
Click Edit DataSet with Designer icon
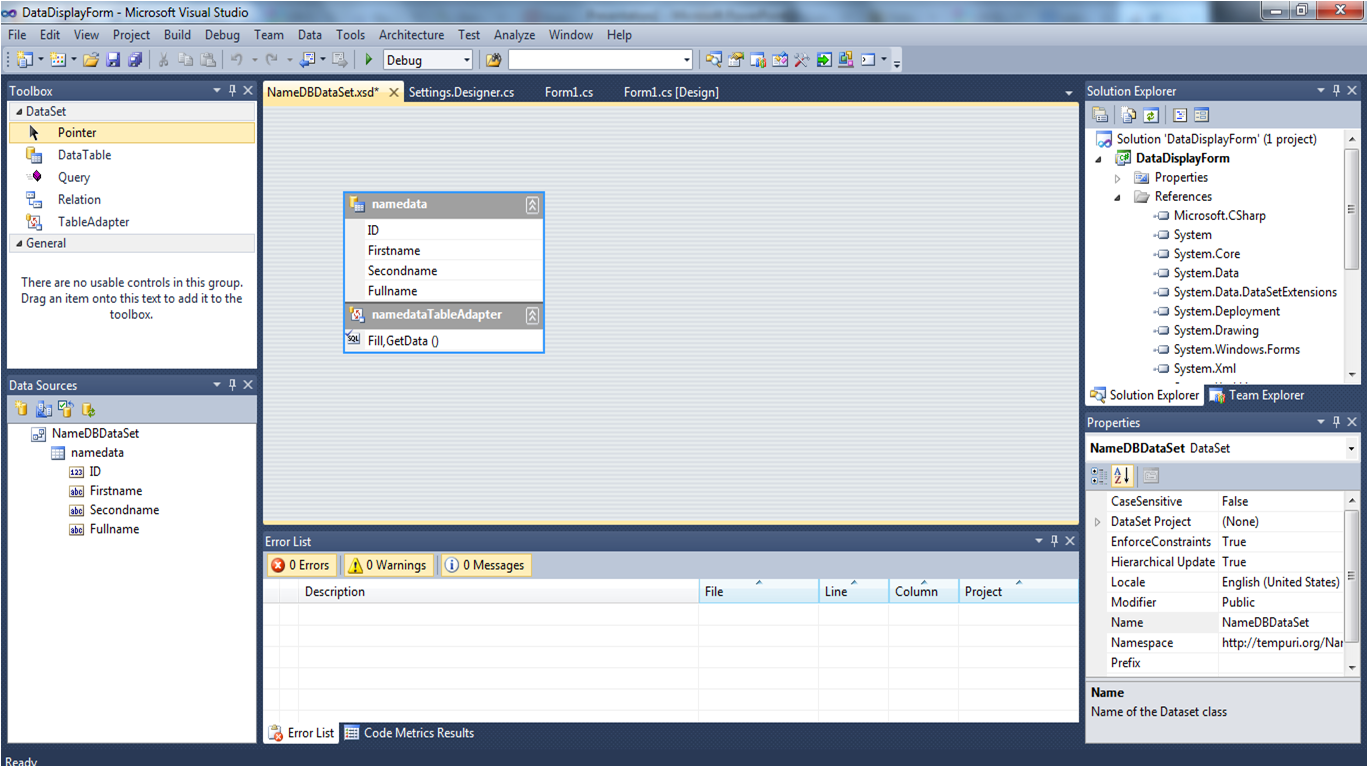coord(44,409)
